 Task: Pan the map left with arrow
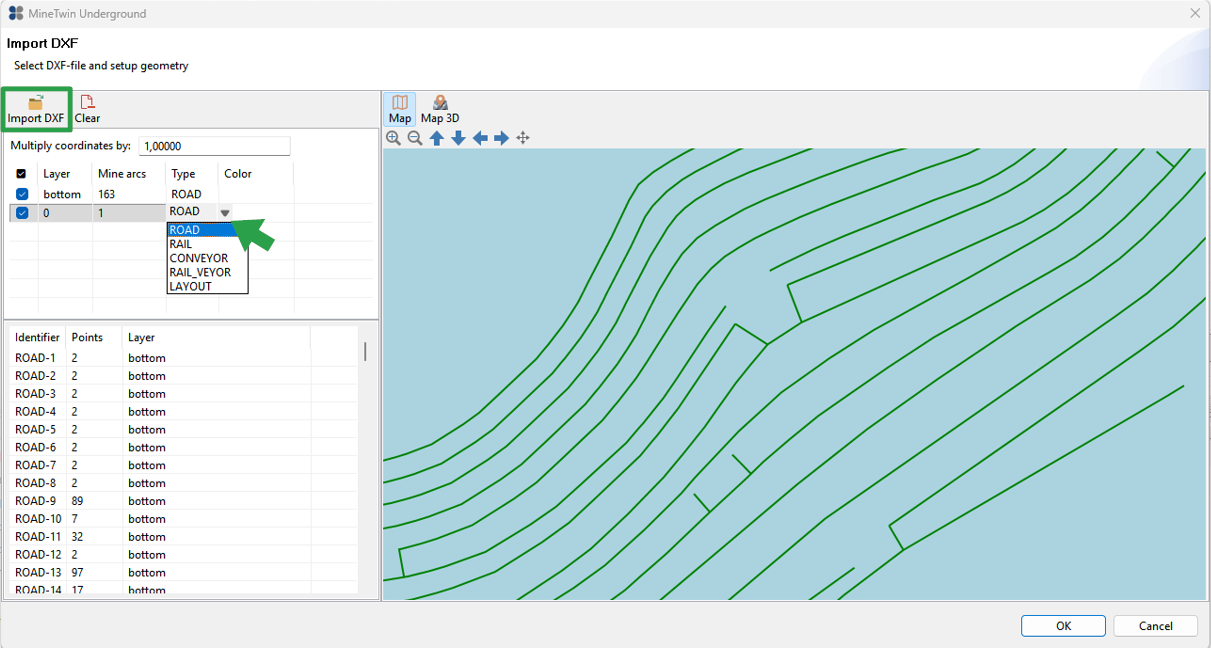tap(480, 138)
